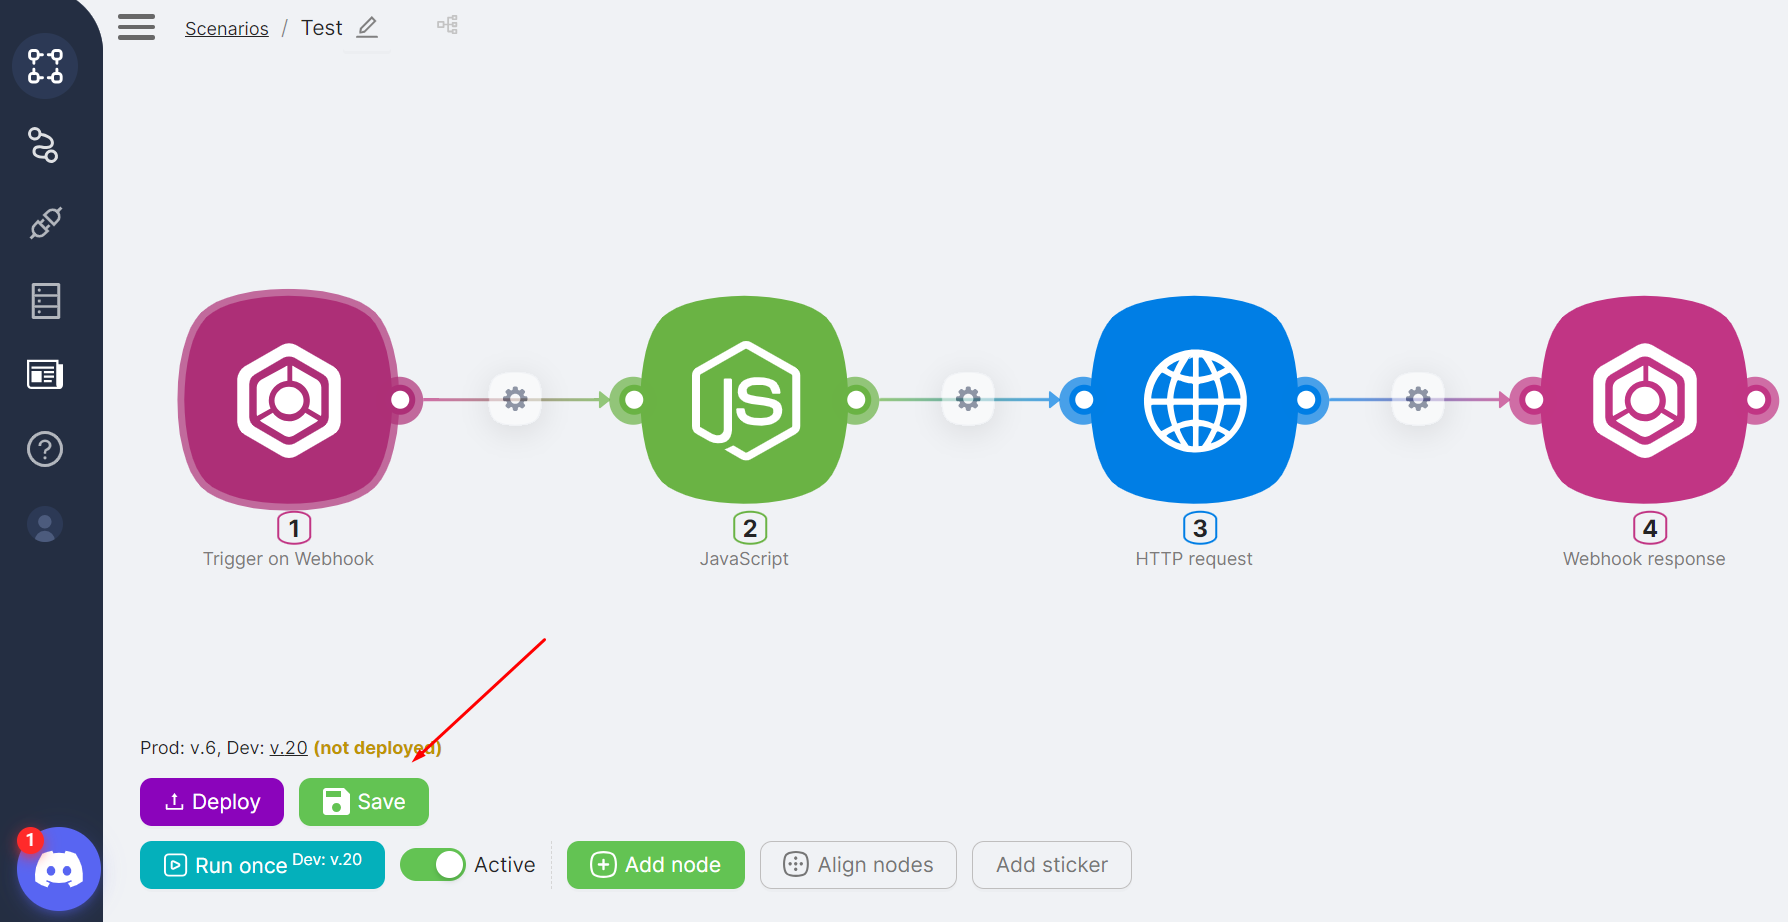Click the Save button
This screenshot has width=1788, height=922.
click(364, 802)
